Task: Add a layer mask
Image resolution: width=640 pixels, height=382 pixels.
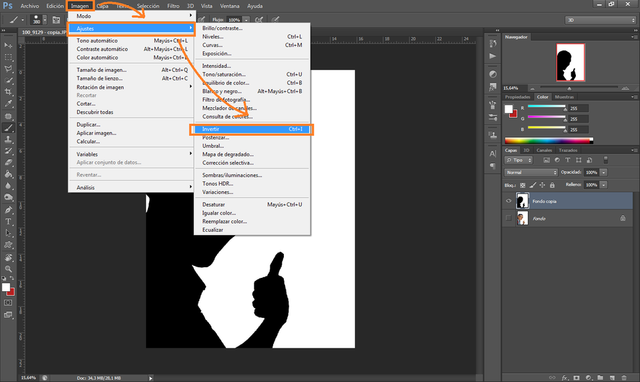Action: (576, 378)
